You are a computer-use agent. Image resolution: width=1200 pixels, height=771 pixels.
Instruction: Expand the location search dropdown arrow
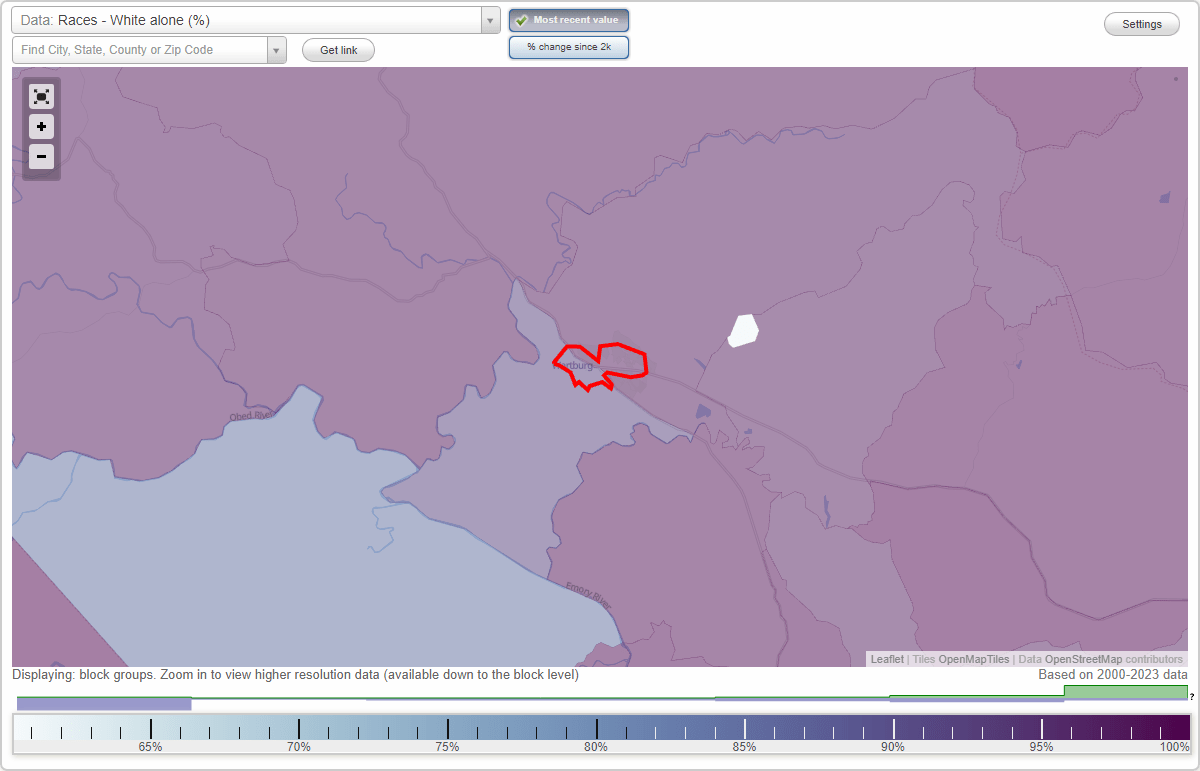[x=277, y=49]
